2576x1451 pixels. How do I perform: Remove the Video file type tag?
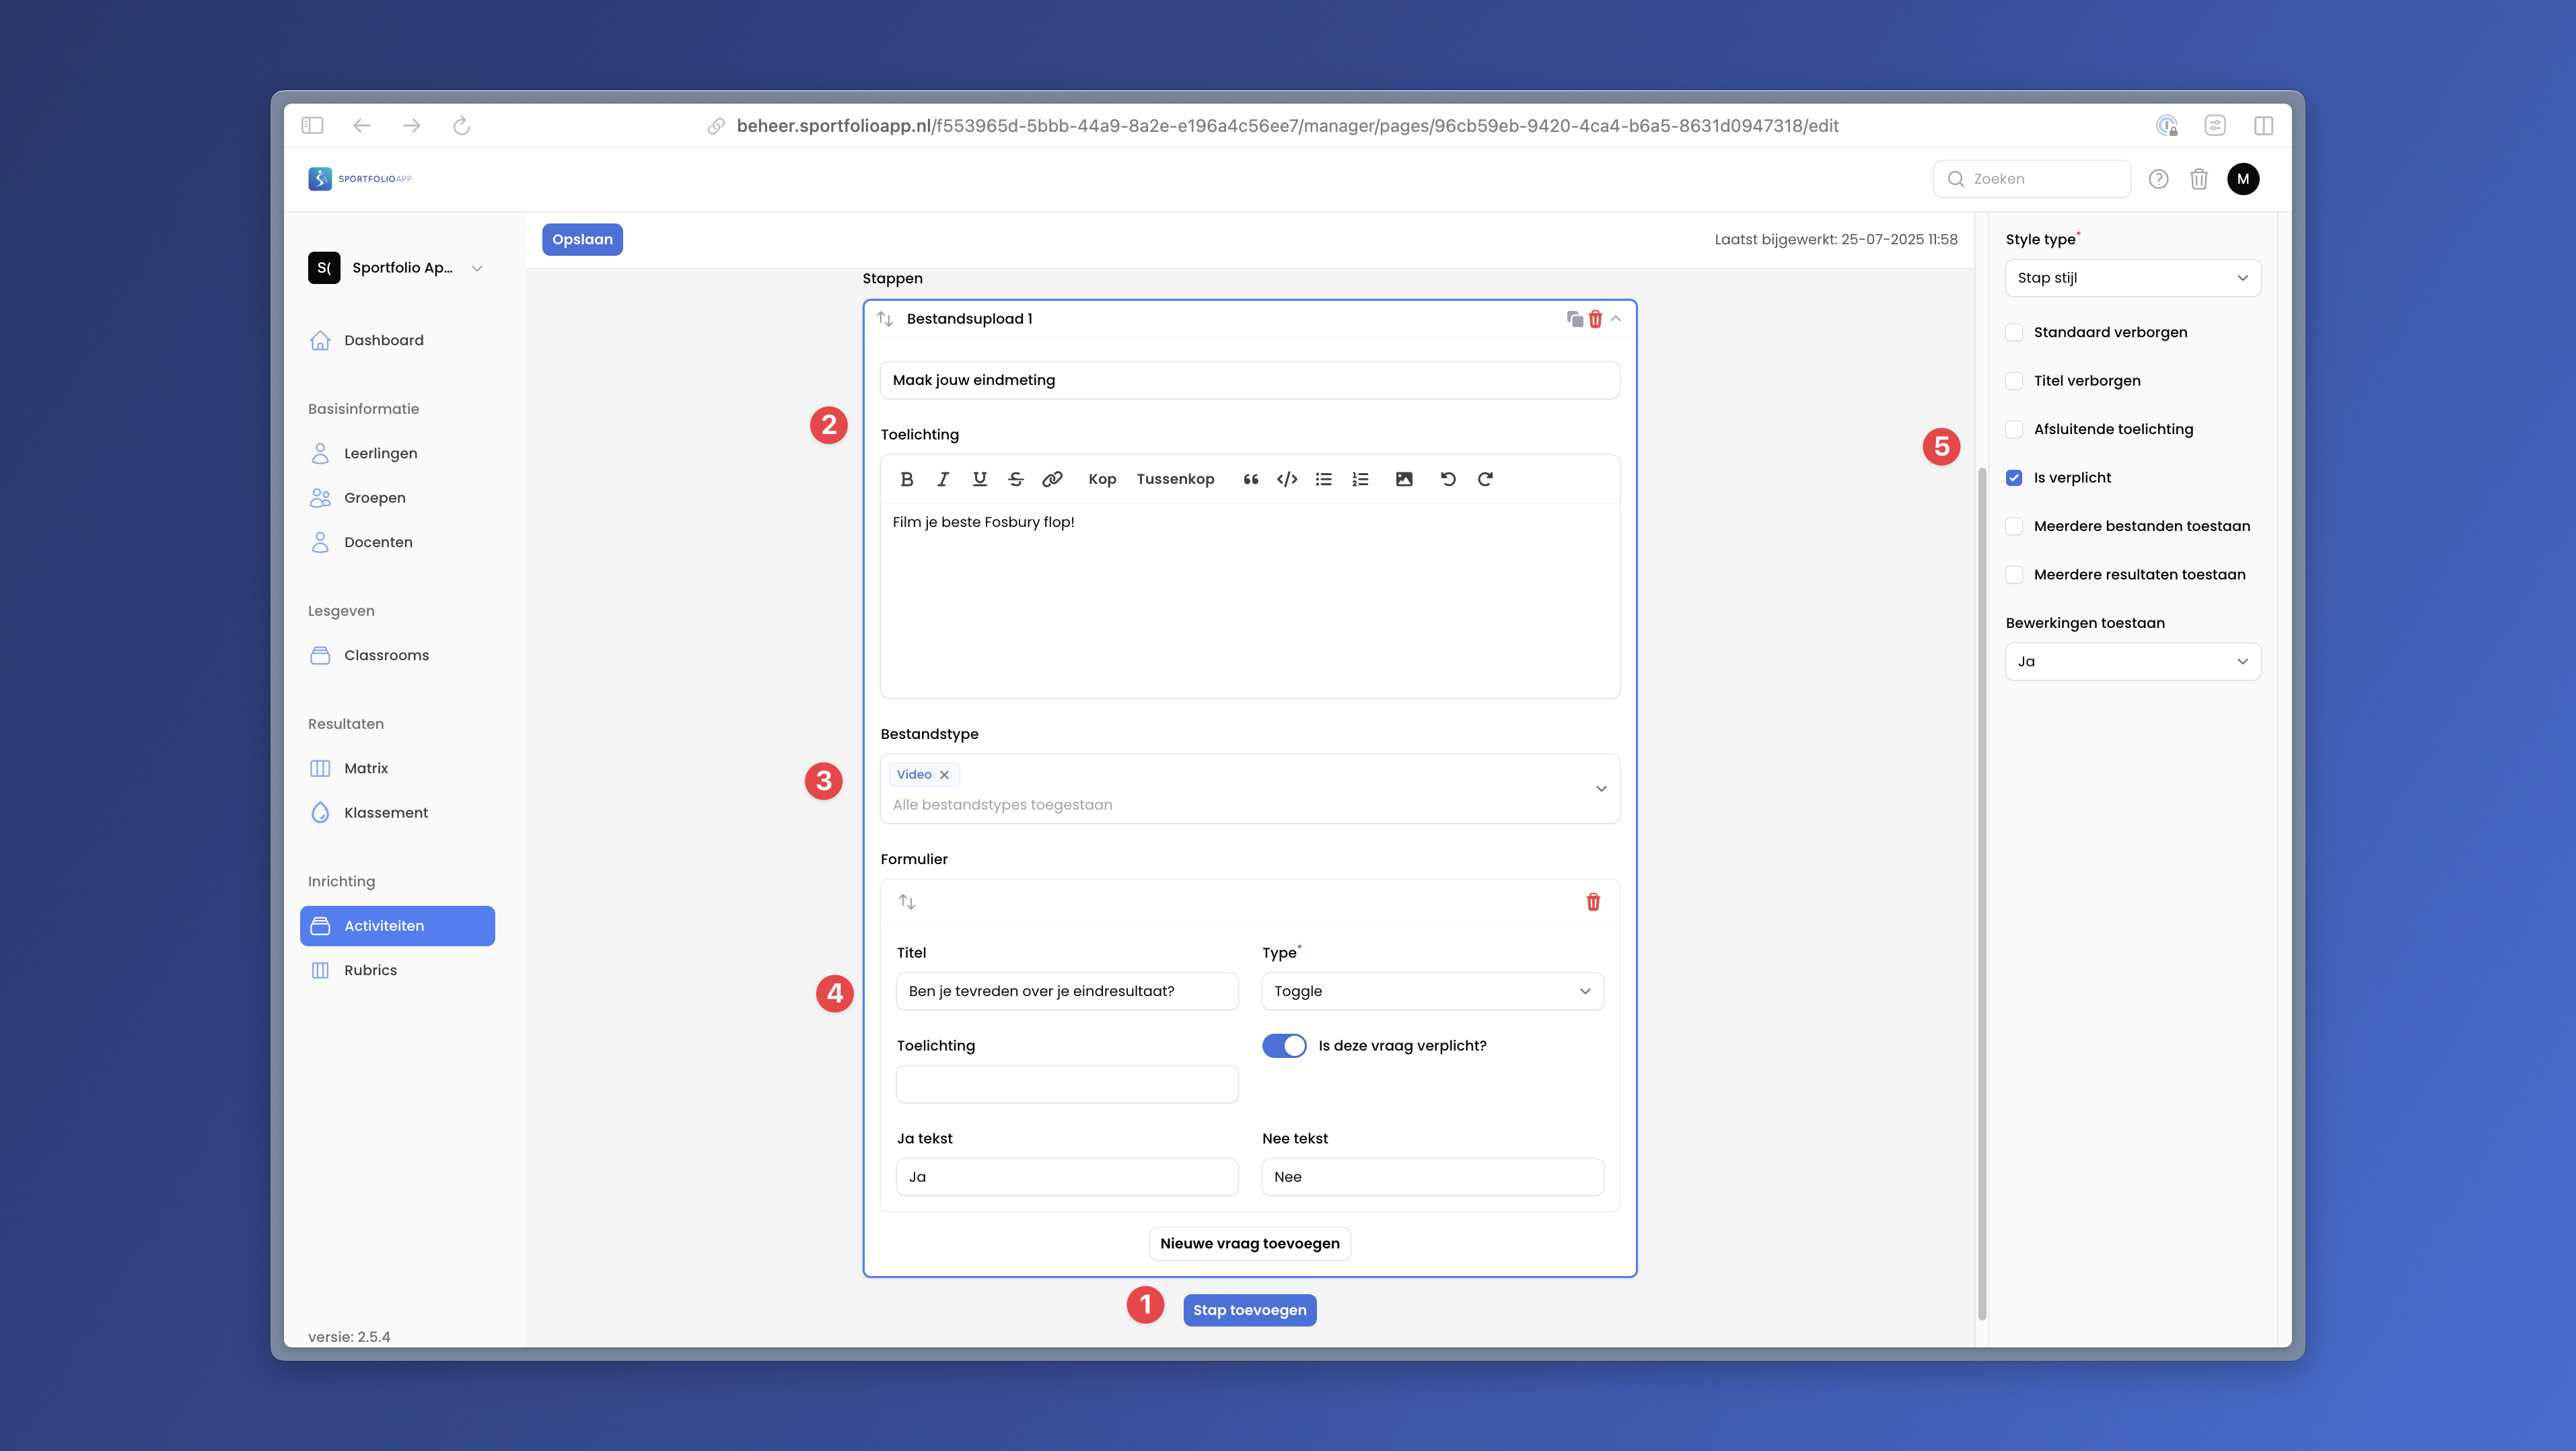click(x=944, y=775)
